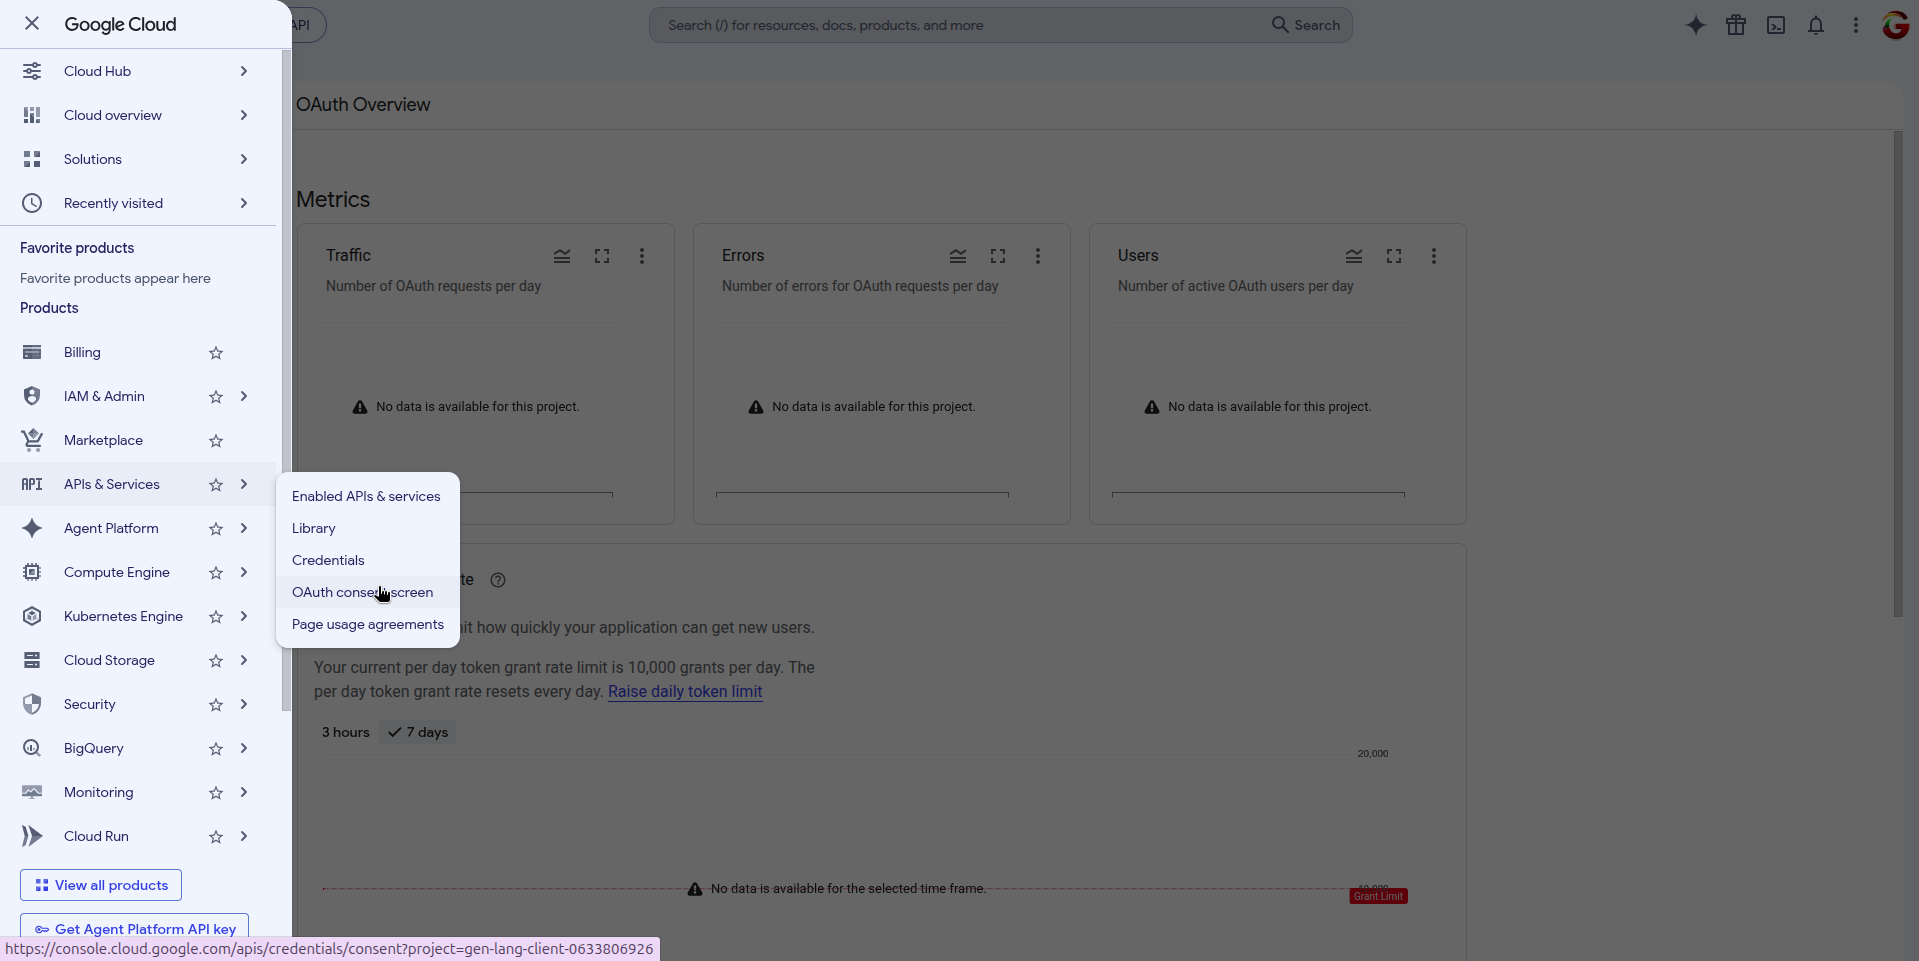1919x961 pixels.
Task: Activate Cloud Shell terminal icon
Action: tap(1776, 25)
